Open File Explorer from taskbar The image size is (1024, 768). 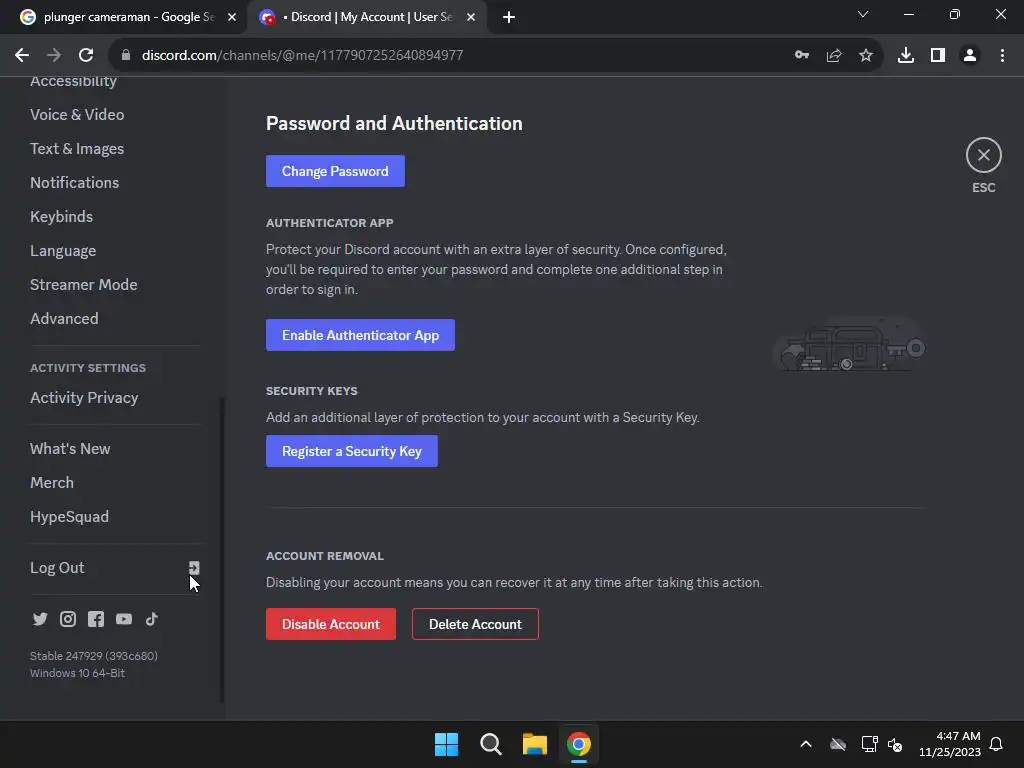point(534,744)
